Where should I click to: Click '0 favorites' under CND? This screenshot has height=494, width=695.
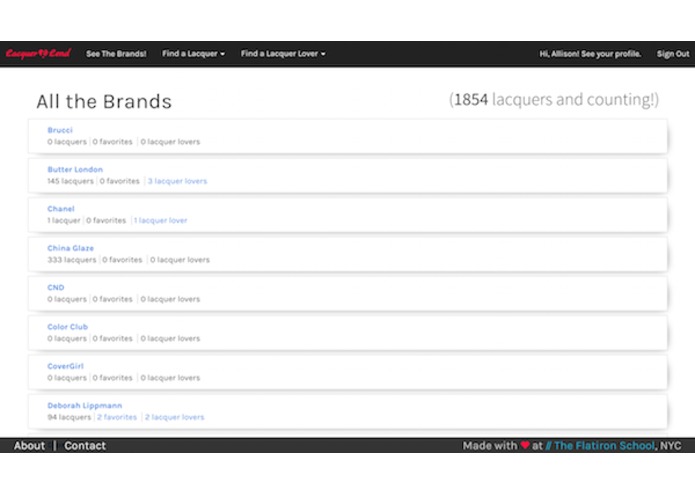113,300
